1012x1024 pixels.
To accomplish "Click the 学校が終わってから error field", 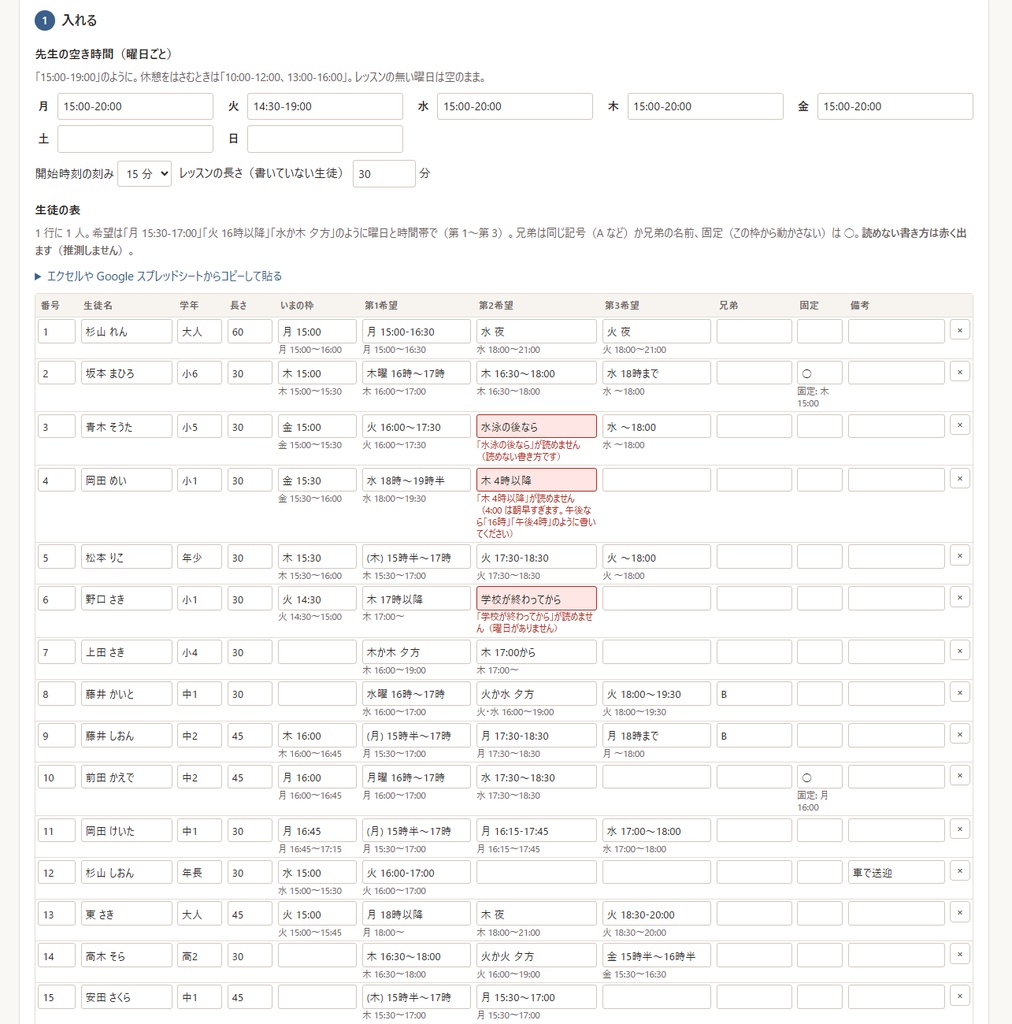I will tap(536, 599).
